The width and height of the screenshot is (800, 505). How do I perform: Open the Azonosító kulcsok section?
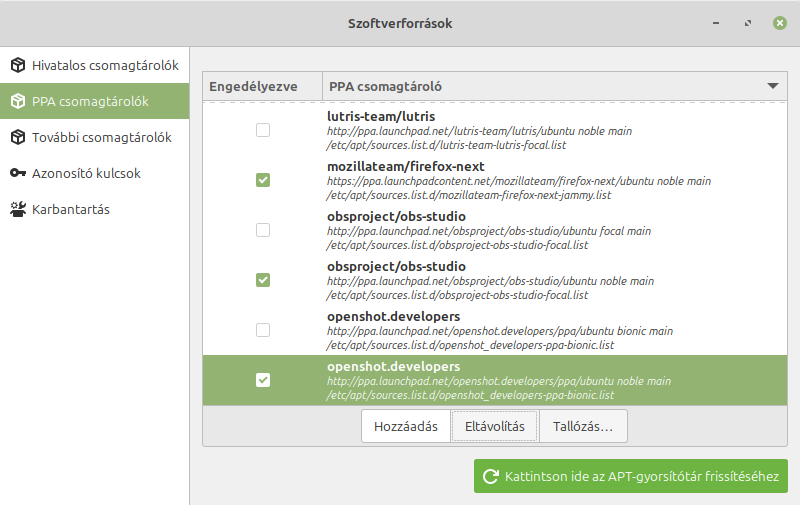coord(94,173)
